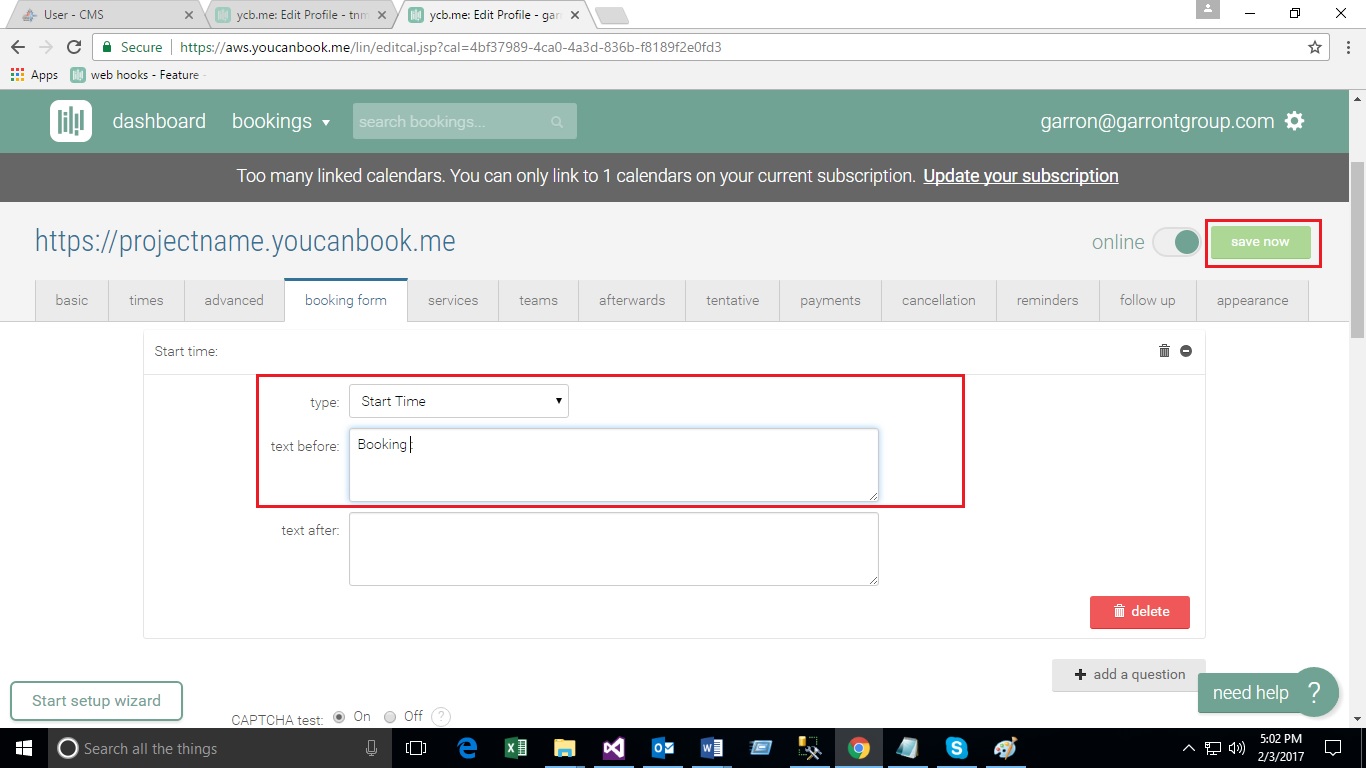
Task: Reload the page using the refresh icon
Action: 74,47
